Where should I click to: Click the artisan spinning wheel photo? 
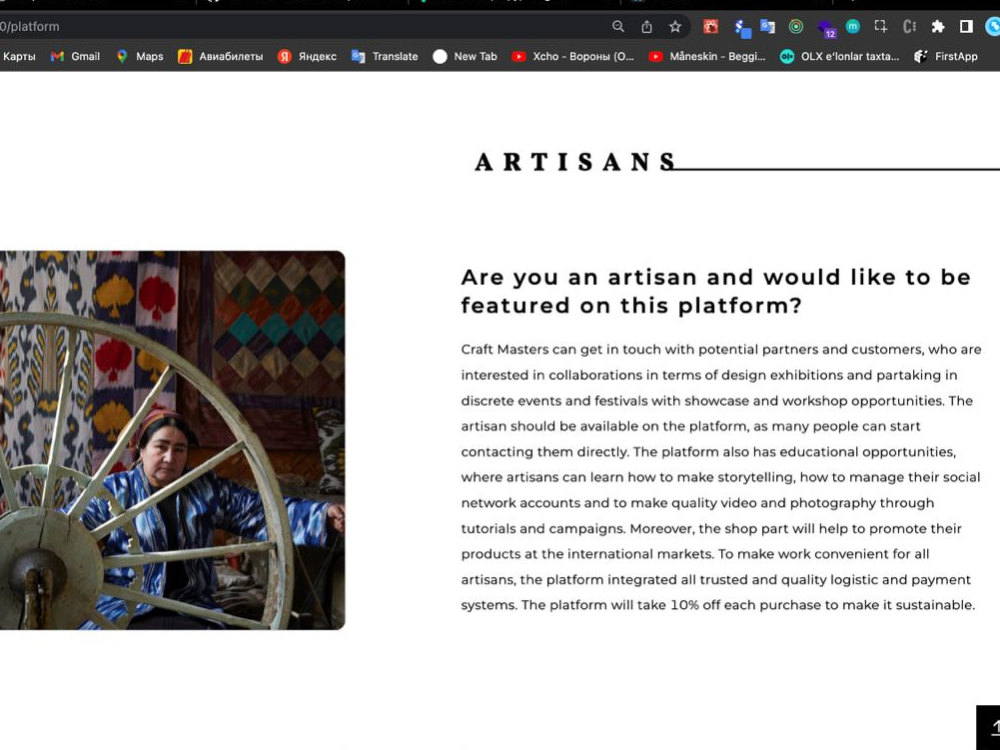pyautogui.click(x=172, y=440)
